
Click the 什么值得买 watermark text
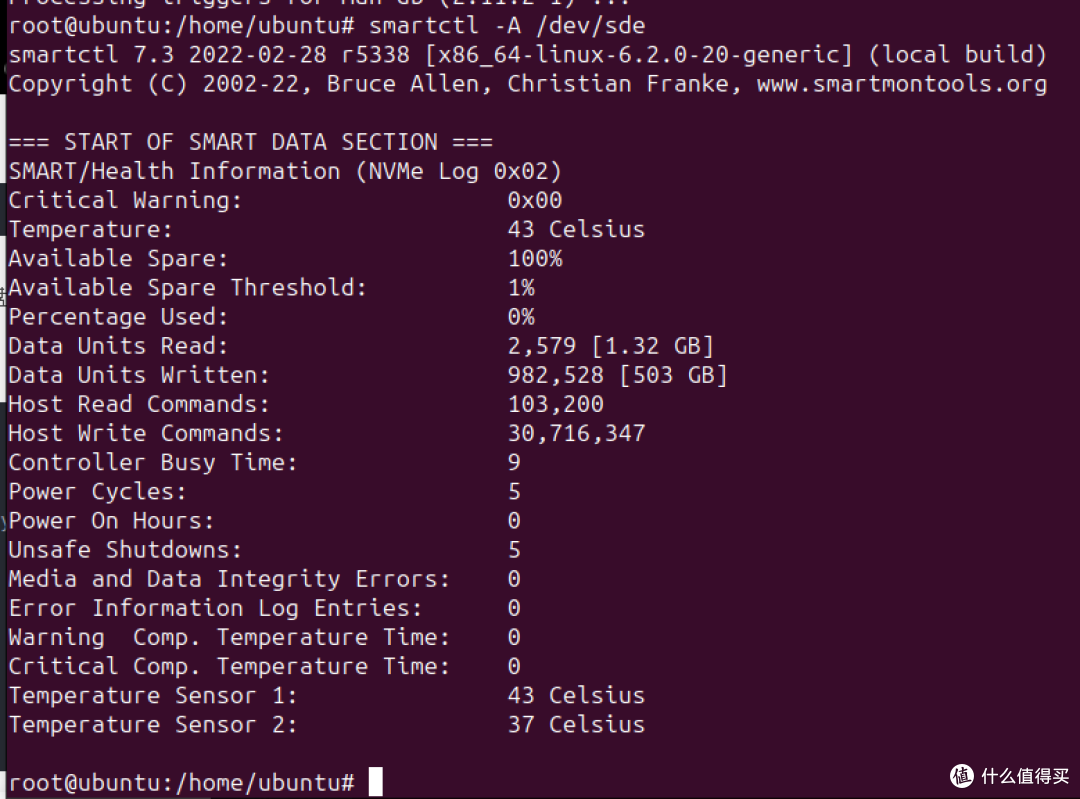click(x=1025, y=776)
